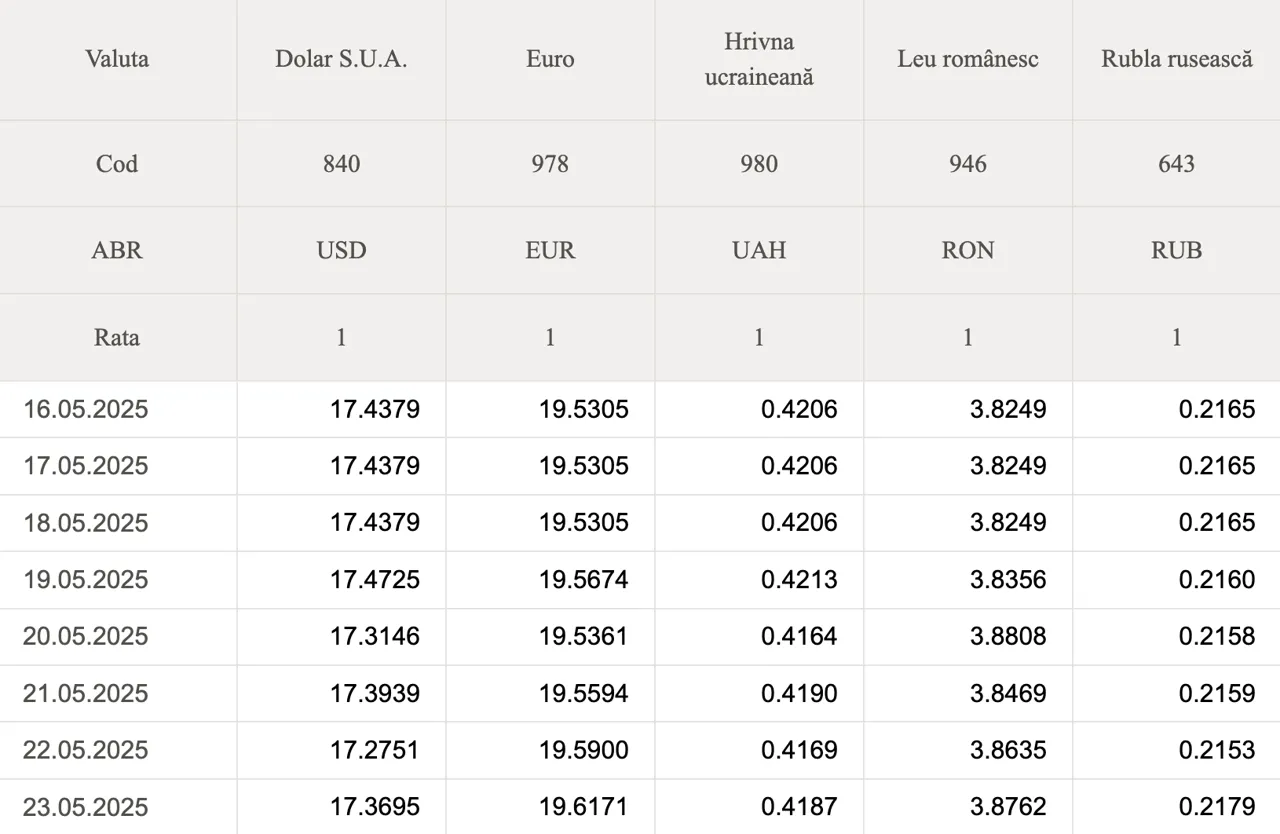Select the Valuta header label
The image size is (1280, 834).
click(x=117, y=59)
